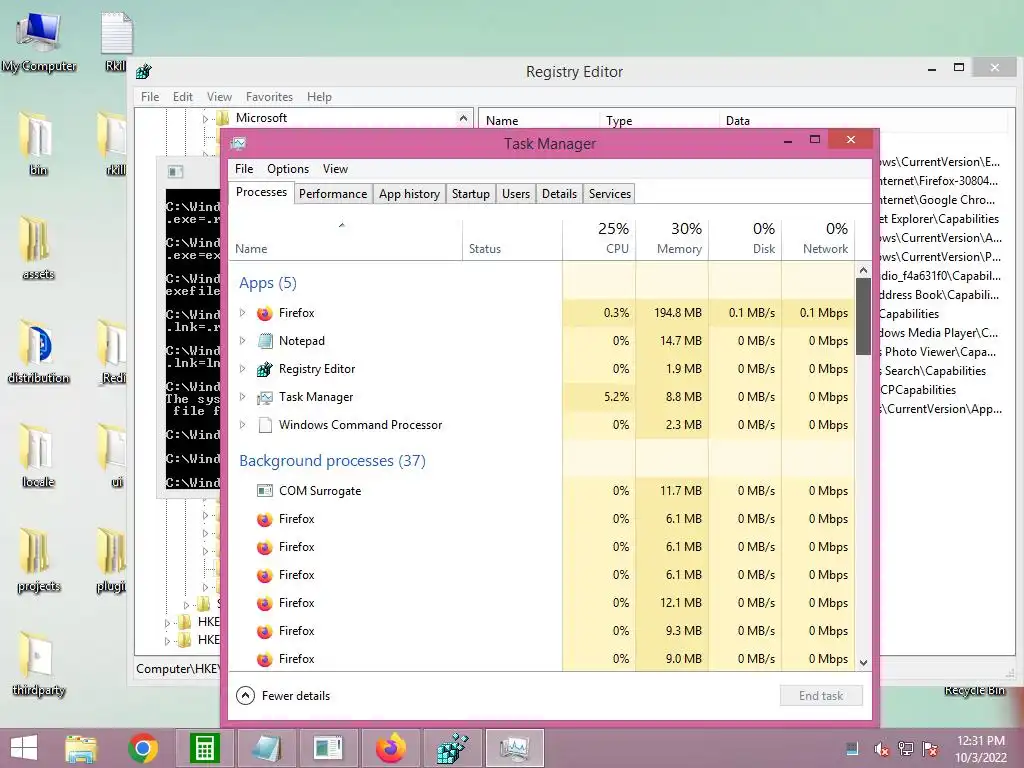Open Registry Editor Favorites menu
Viewport: 1024px width, 768px height.
269,97
